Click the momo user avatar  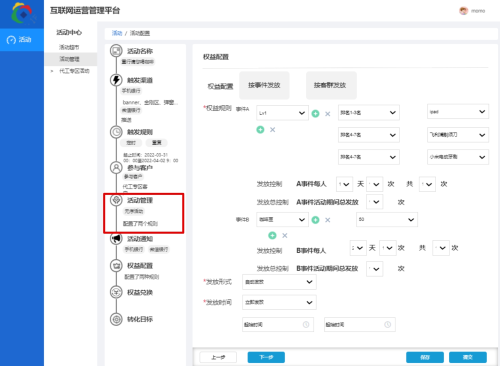pos(463,11)
